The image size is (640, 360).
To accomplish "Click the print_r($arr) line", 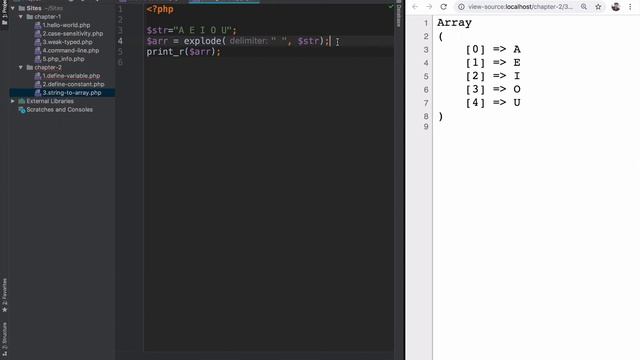I will [x=183, y=52].
